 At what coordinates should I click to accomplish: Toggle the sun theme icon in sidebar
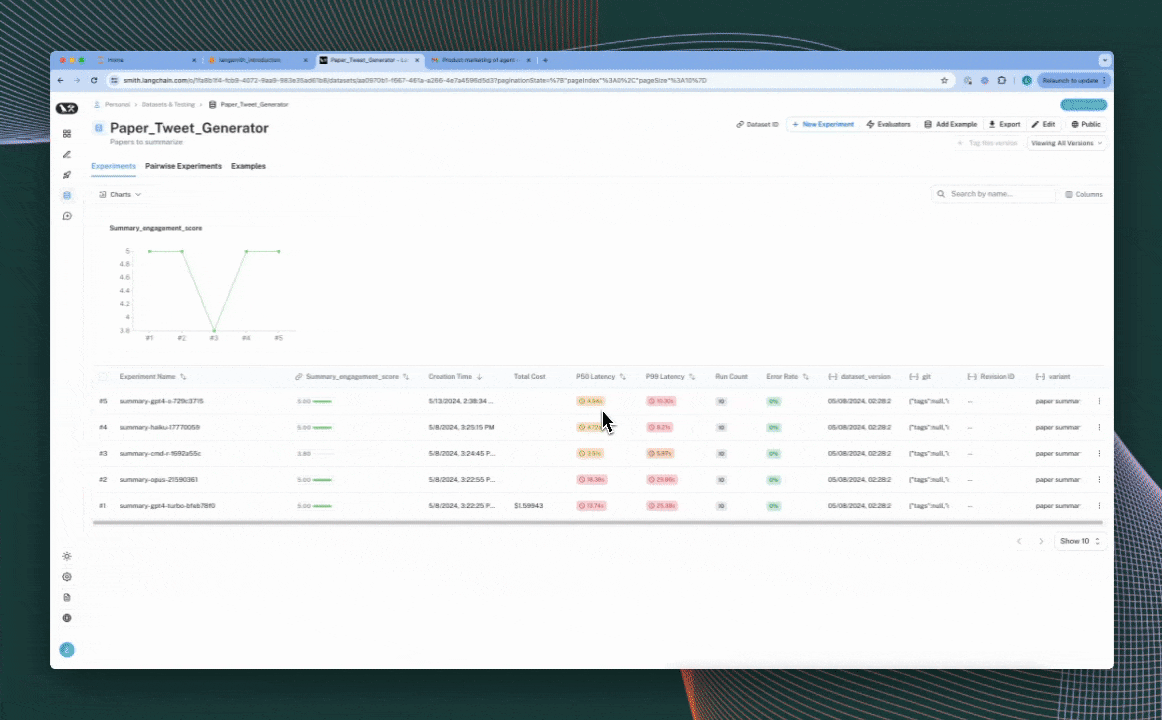point(67,556)
